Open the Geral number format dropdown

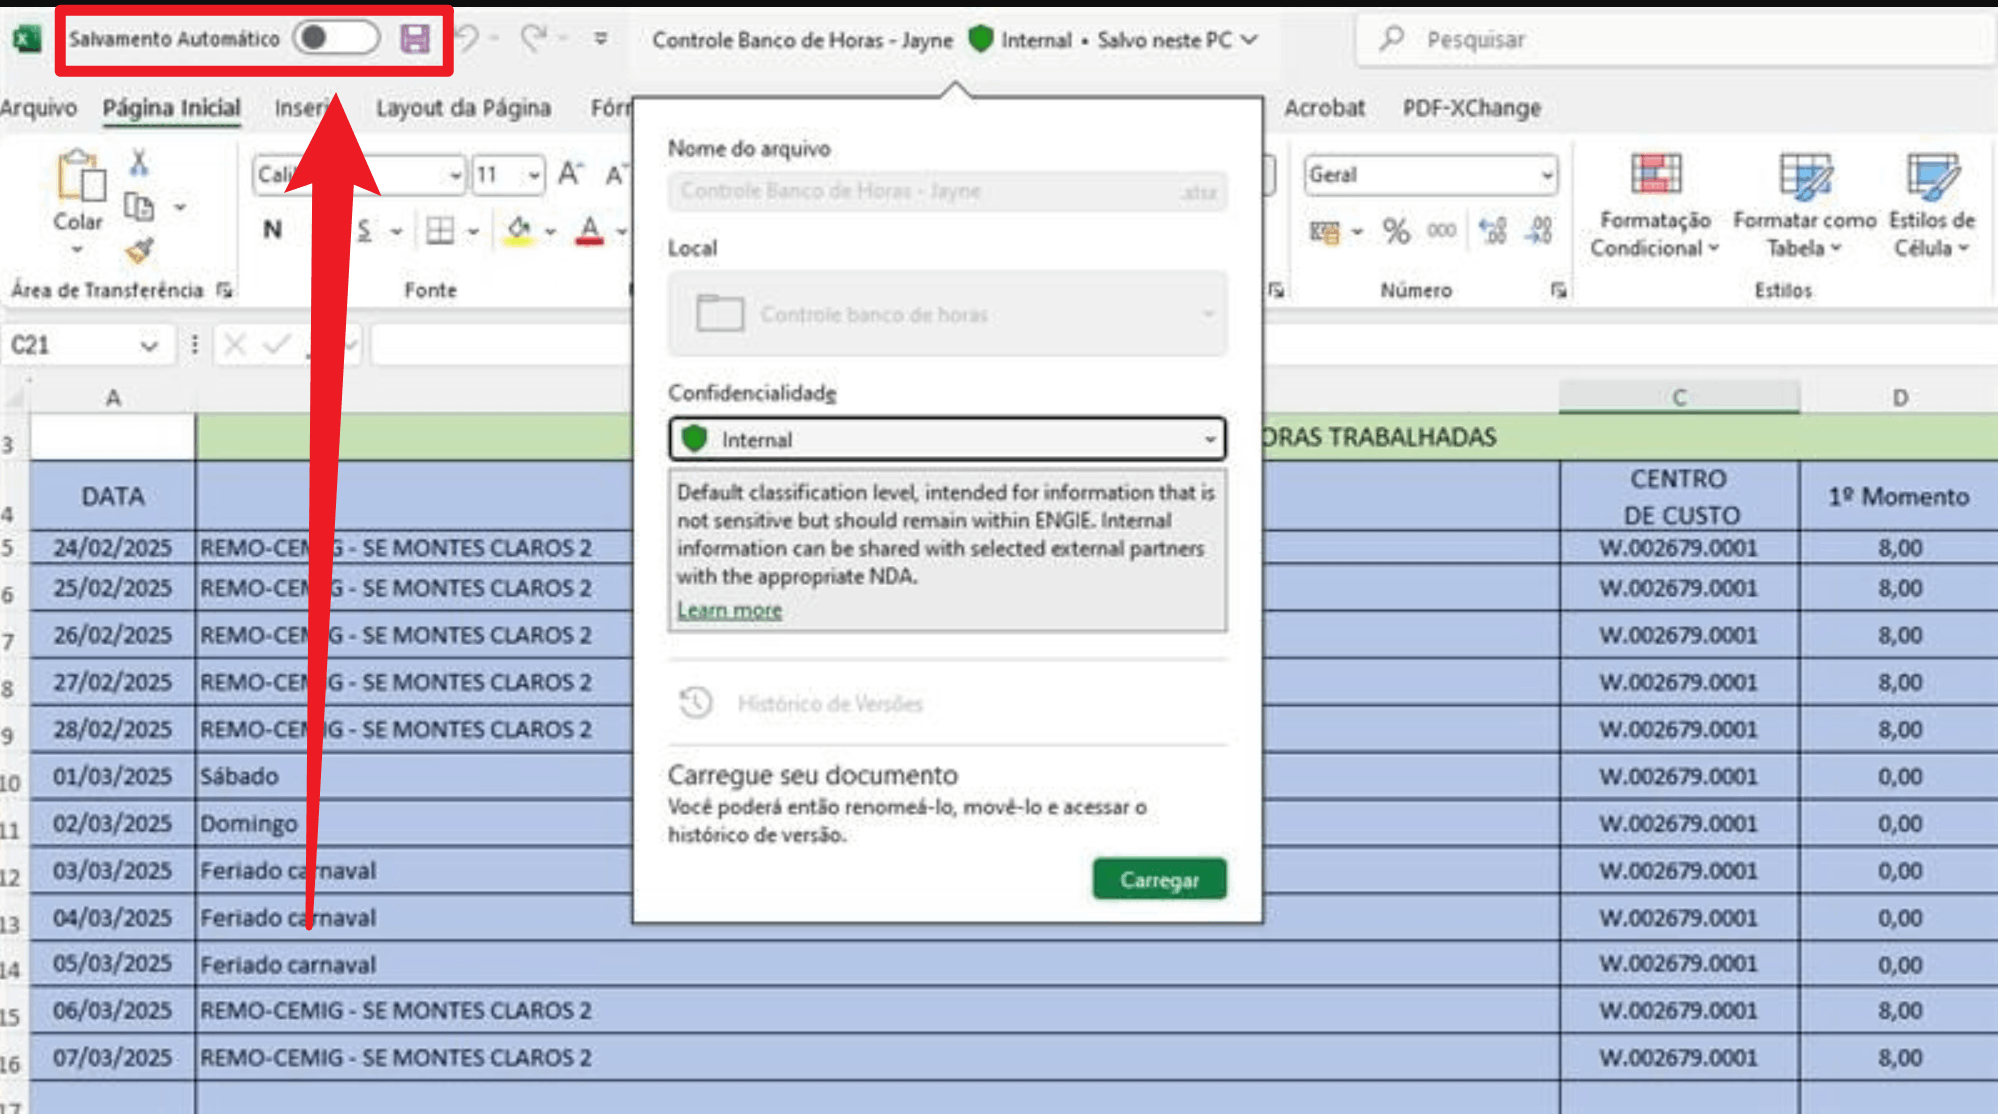coord(1546,175)
